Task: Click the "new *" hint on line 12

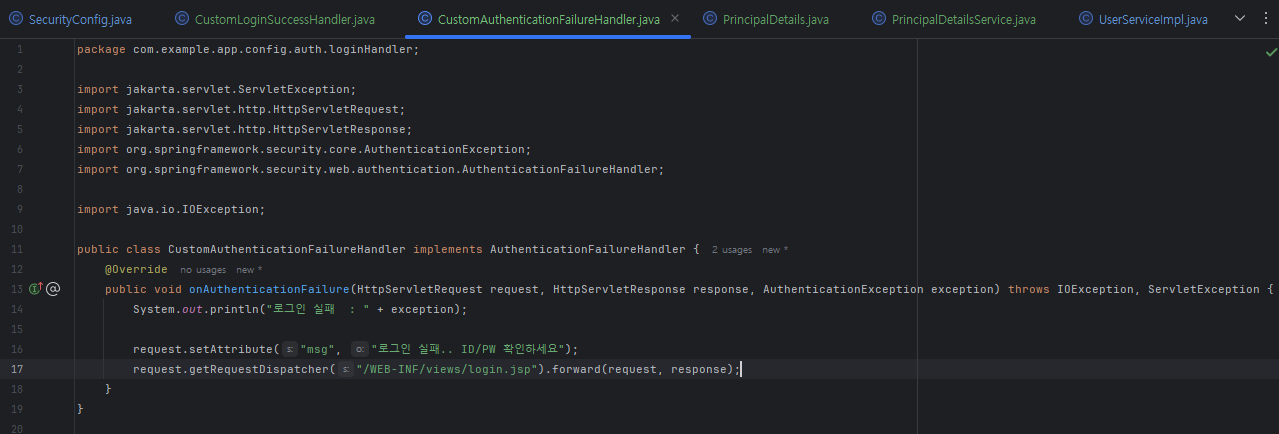Action: click(x=249, y=270)
